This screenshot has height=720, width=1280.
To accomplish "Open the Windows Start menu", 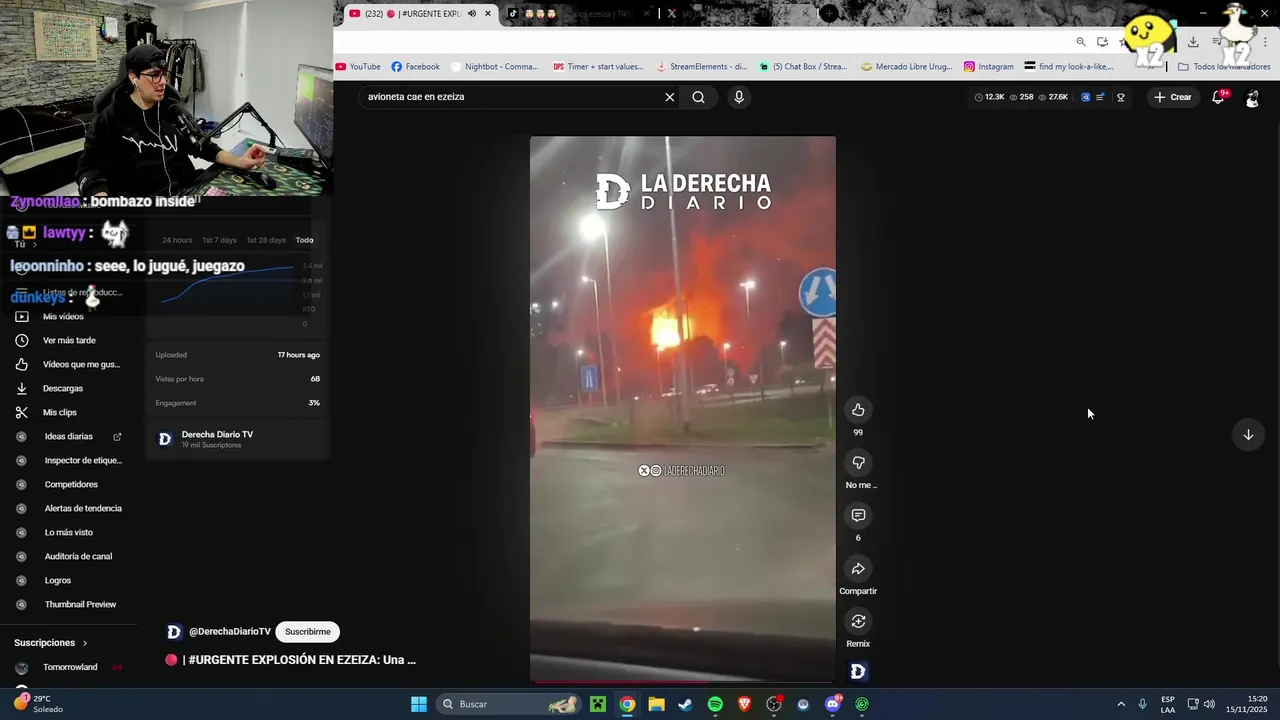I will pyautogui.click(x=419, y=704).
